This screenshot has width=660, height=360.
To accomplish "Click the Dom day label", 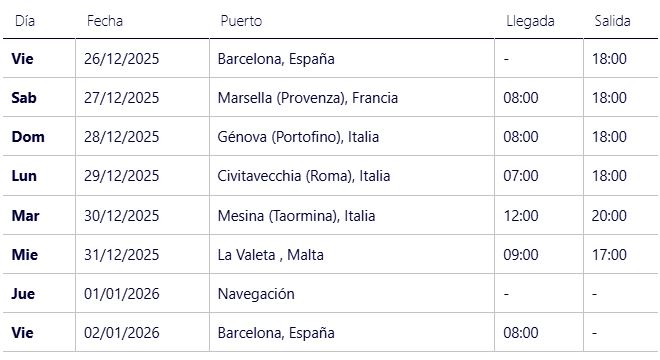I will 28,137.
